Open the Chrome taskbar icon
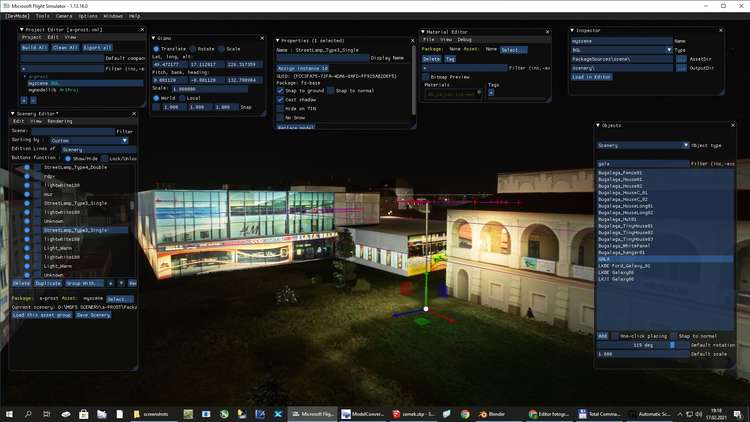This screenshot has height=422, width=750. tap(465, 414)
